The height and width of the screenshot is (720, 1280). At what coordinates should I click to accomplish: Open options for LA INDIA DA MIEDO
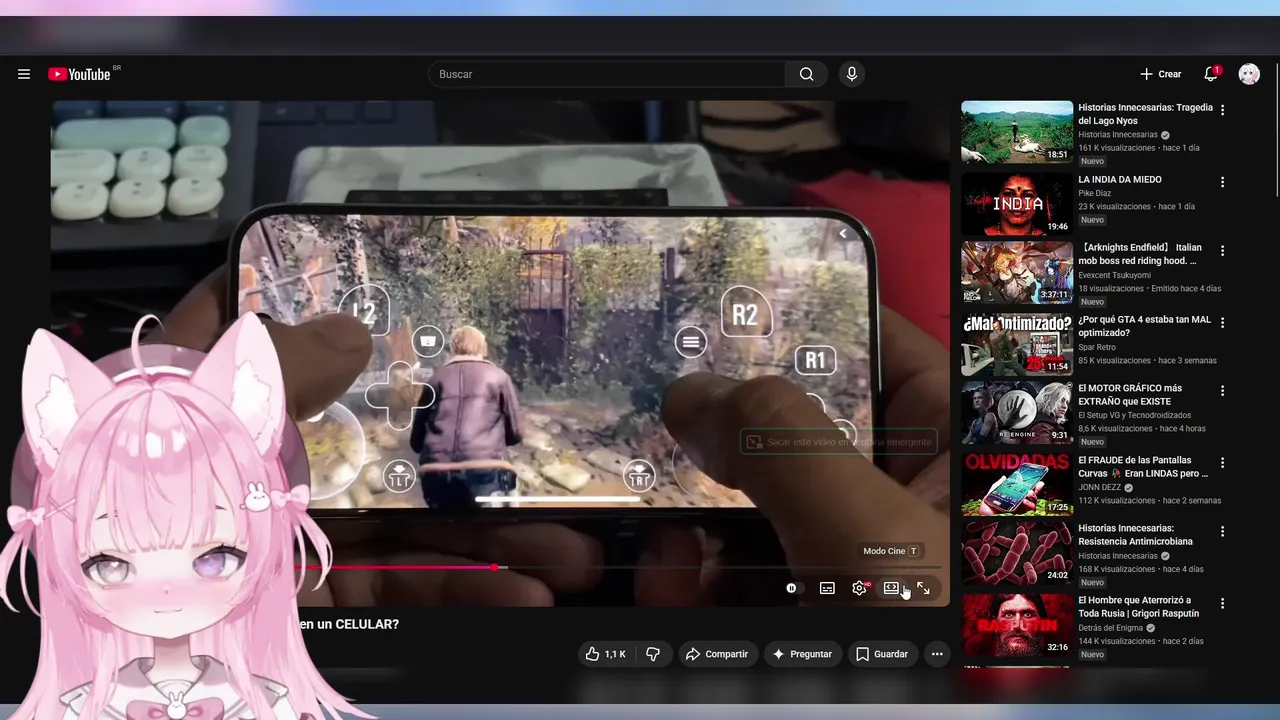click(x=1222, y=183)
